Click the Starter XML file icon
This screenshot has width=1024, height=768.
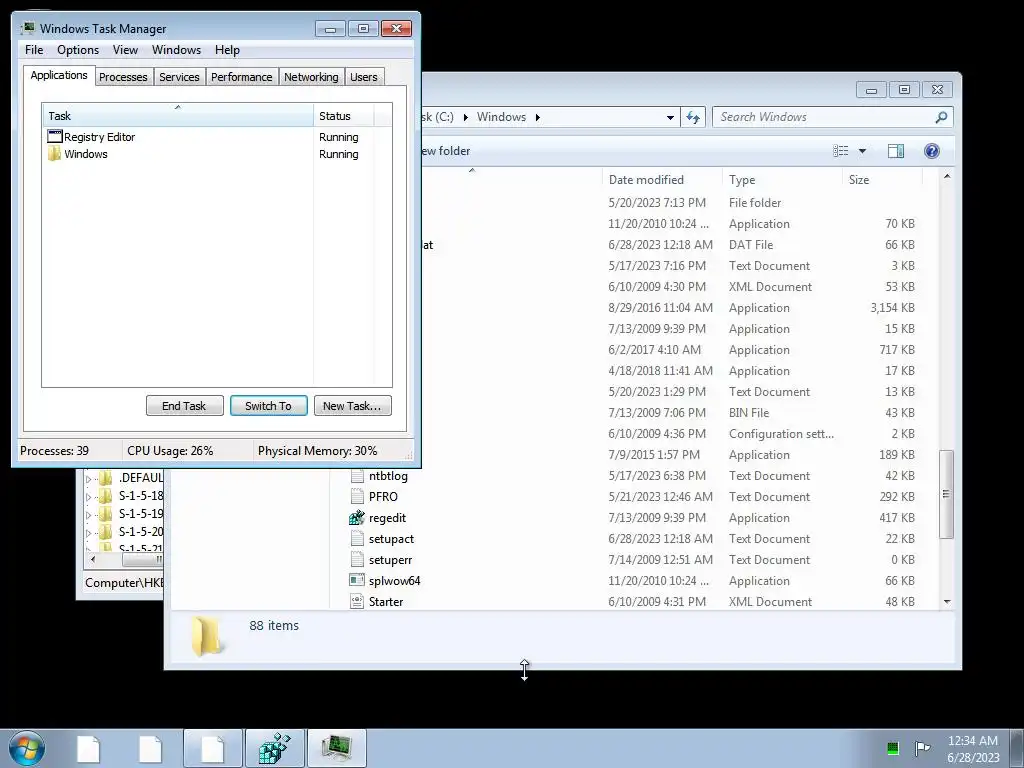coord(357,601)
